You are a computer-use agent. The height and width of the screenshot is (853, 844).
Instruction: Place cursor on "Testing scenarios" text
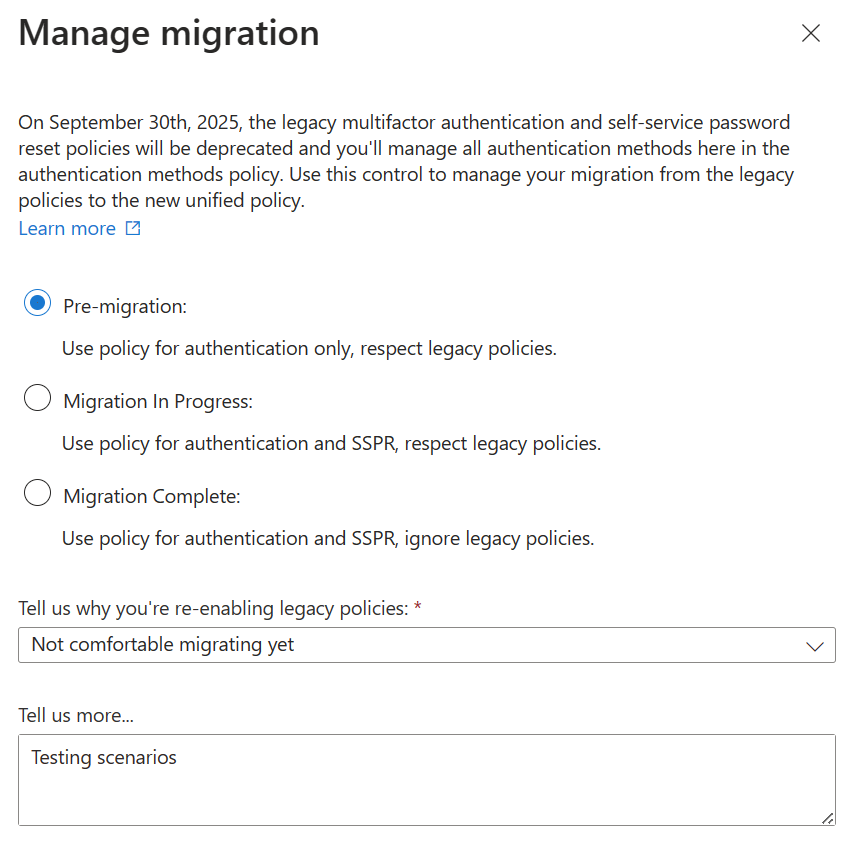[104, 758]
